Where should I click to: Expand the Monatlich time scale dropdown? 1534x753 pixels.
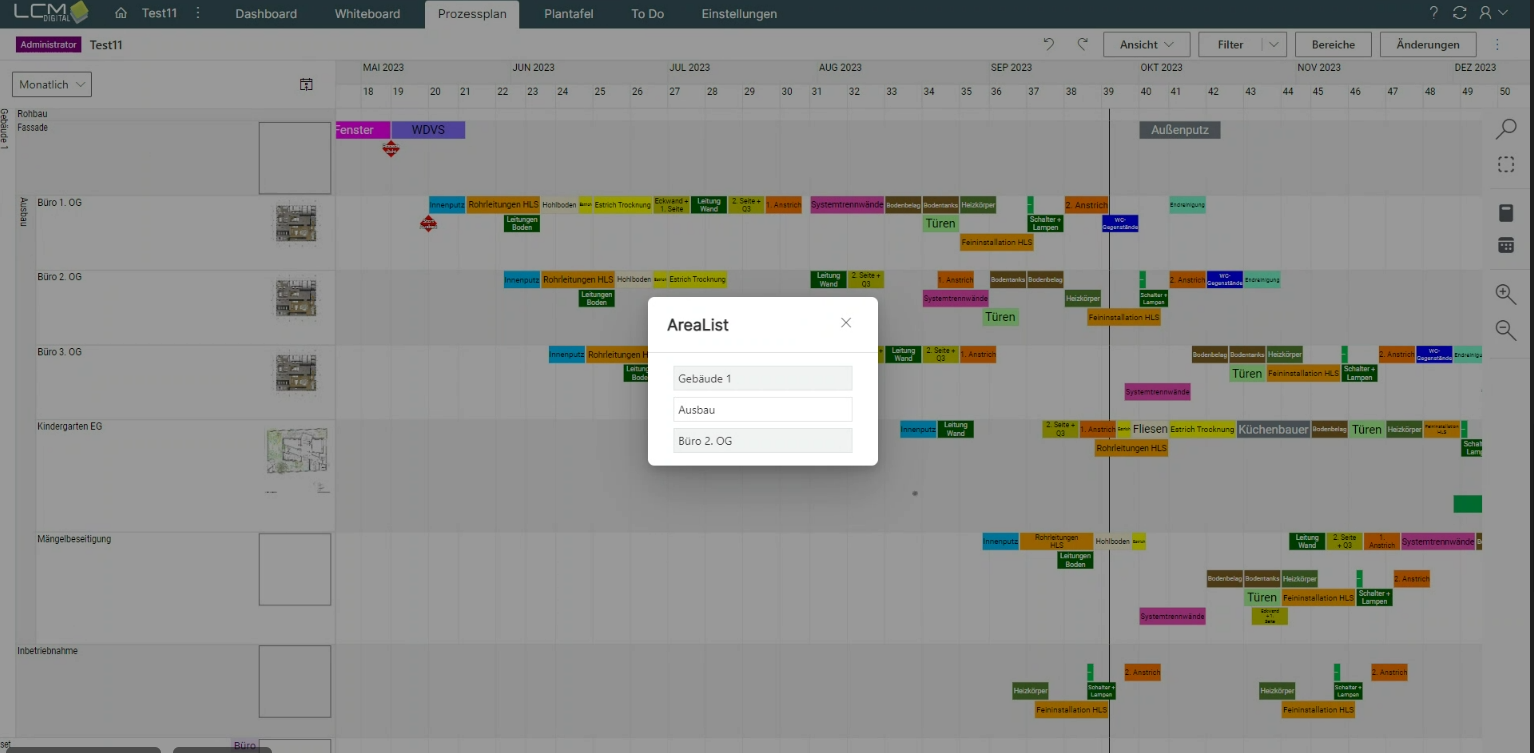point(52,85)
